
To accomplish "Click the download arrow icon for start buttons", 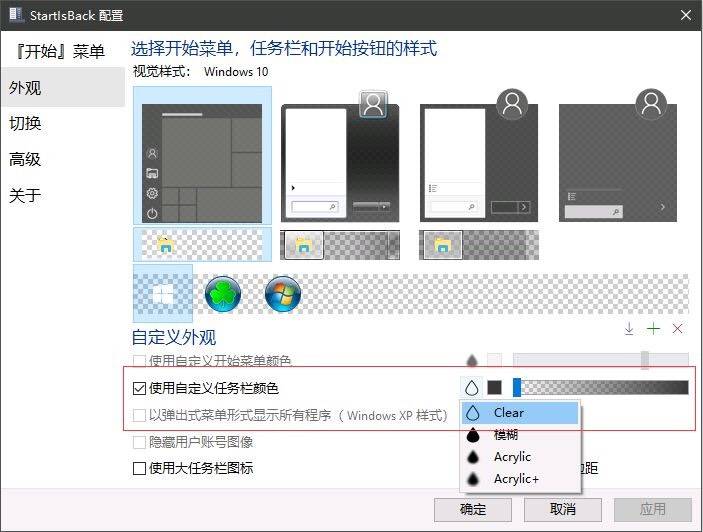I will (629, 329).
